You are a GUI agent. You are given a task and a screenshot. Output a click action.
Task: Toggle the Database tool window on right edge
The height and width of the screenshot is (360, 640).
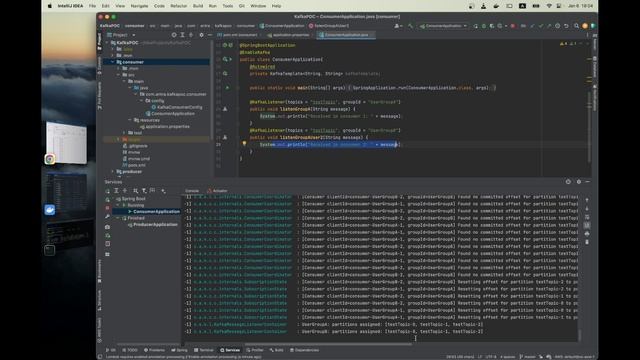pyautogui.click(x=595, y=67)
